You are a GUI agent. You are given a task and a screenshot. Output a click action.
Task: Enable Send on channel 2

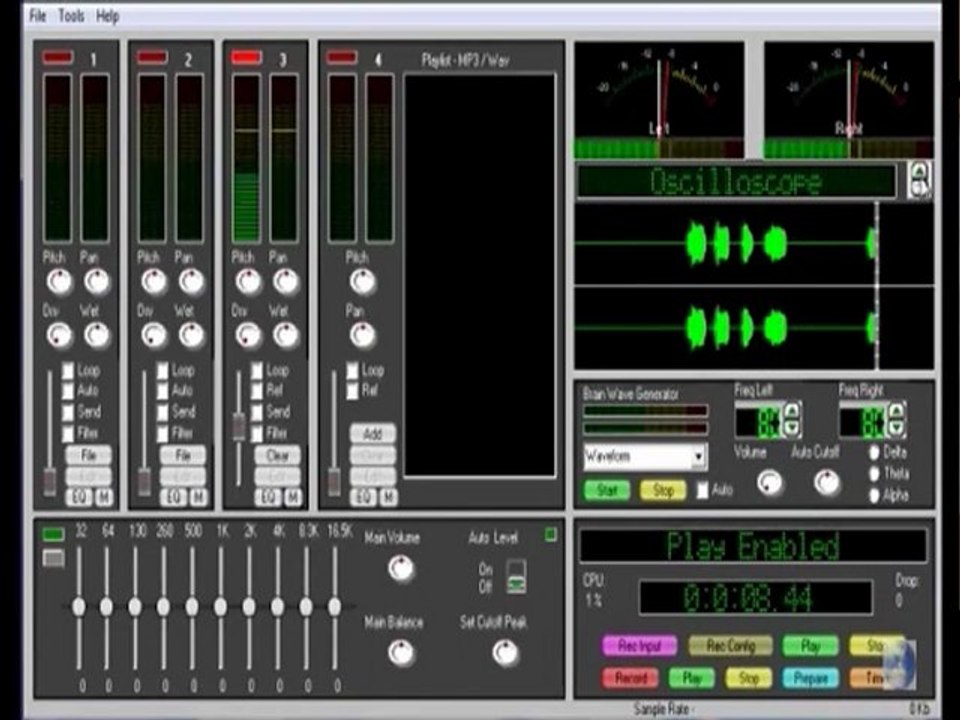(x=162, y=412)
